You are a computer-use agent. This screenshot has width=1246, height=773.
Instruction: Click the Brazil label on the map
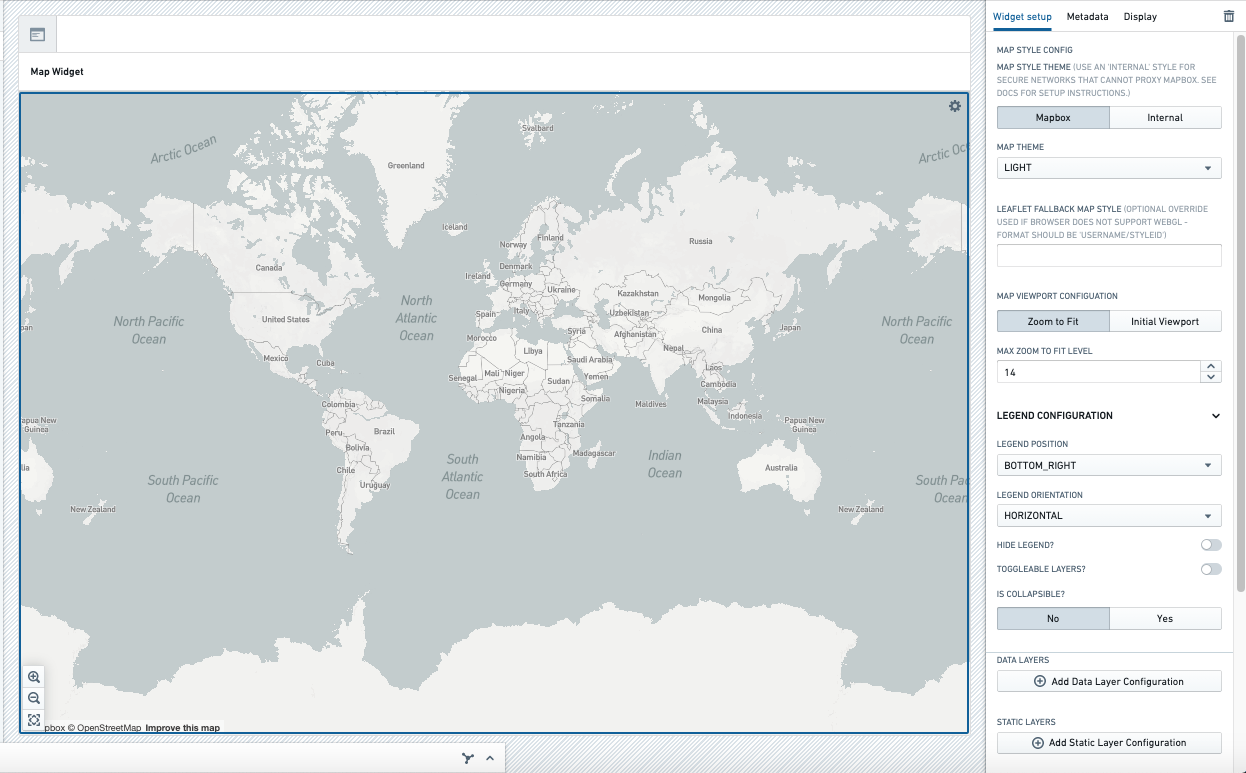pyautogui.click(x=384, y=432)
